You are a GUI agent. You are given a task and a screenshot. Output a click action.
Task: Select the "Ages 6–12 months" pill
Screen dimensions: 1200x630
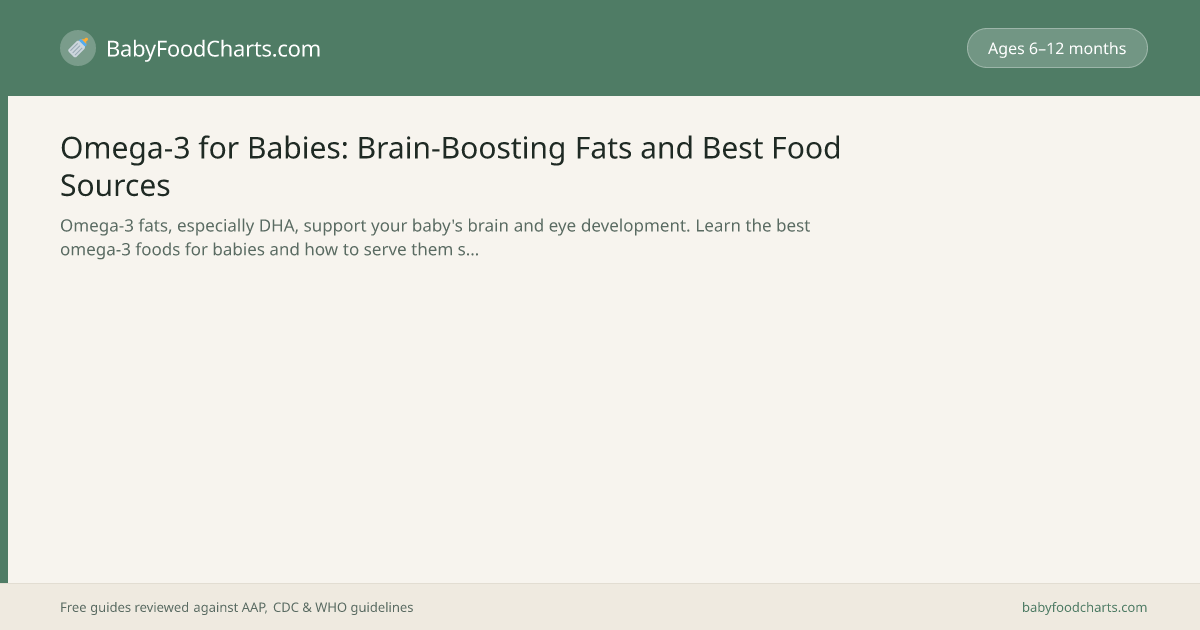click(x=1057, y=48)
